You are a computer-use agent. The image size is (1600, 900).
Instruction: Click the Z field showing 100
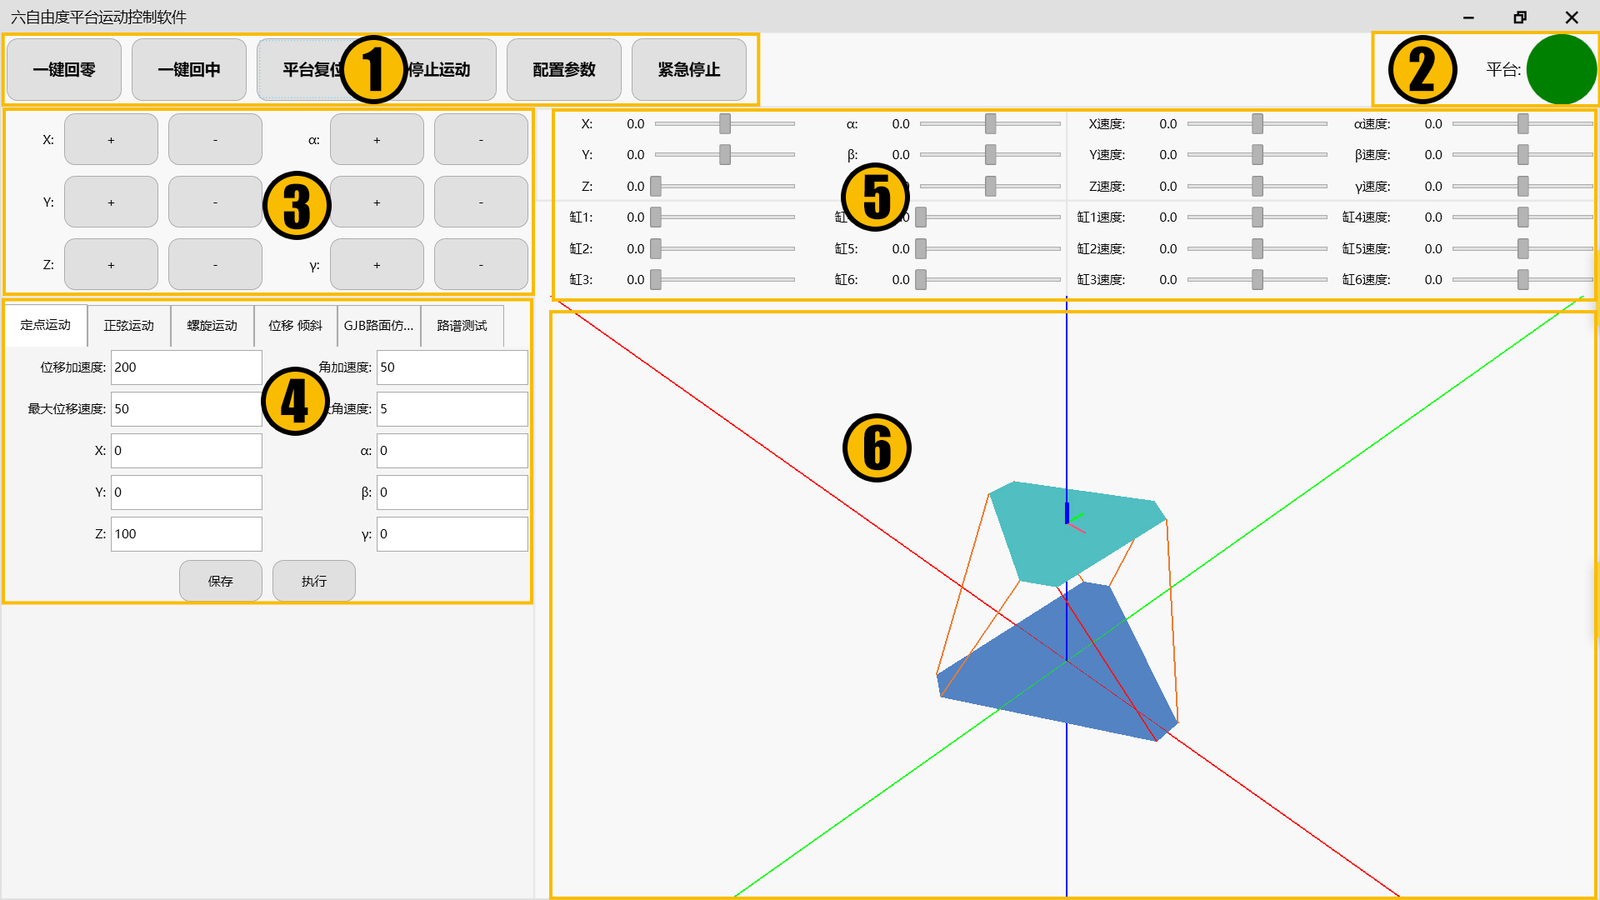coord(186,534)
